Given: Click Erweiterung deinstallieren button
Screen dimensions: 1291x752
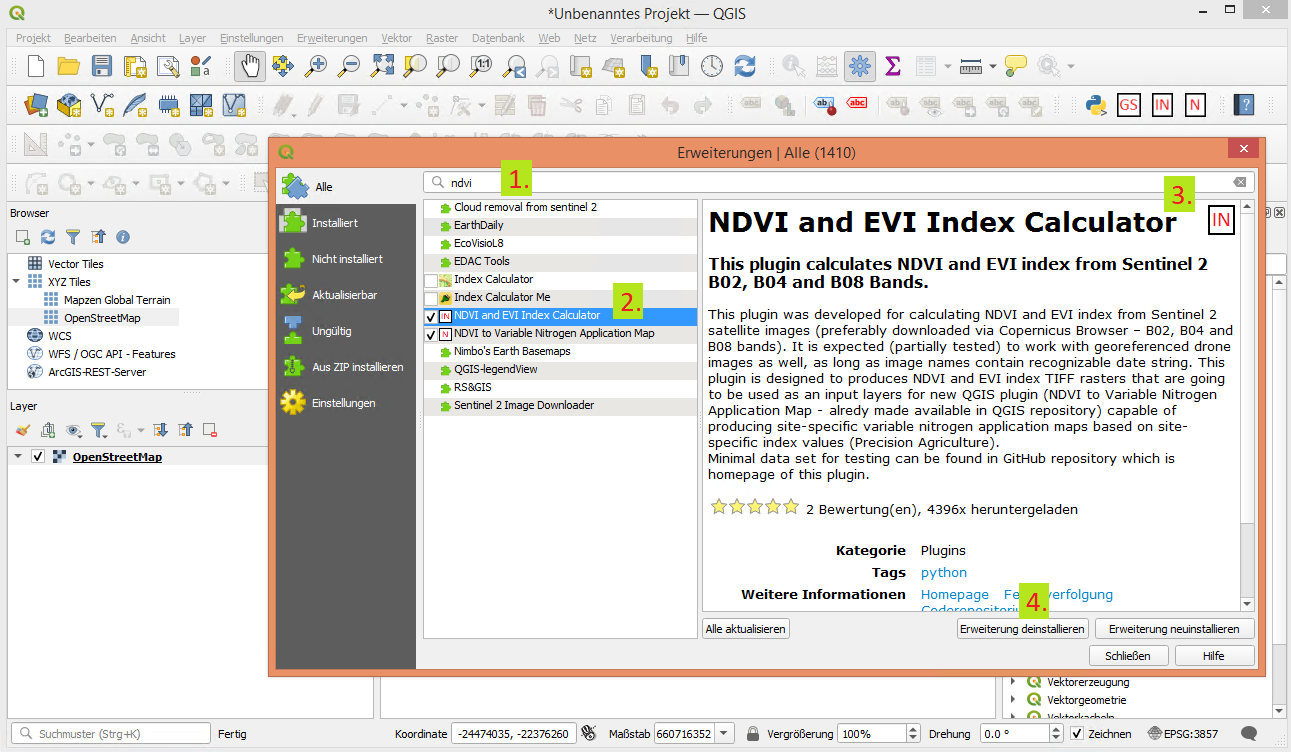Looking at the screenshot, I should tap(1022, 629).
